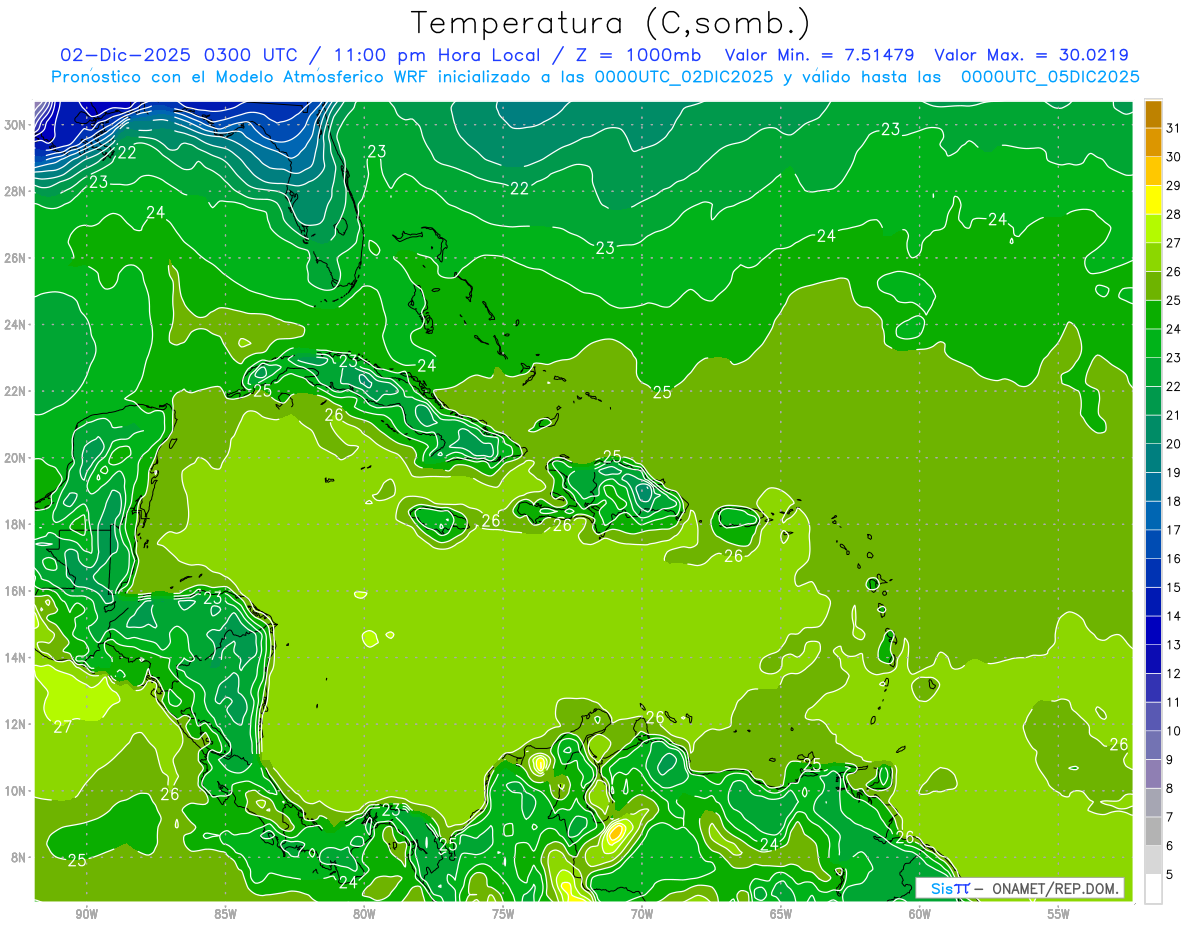Click the dark orange top swatch above 31
The width and height of the screenshot is (1200, 927).
1153,114
